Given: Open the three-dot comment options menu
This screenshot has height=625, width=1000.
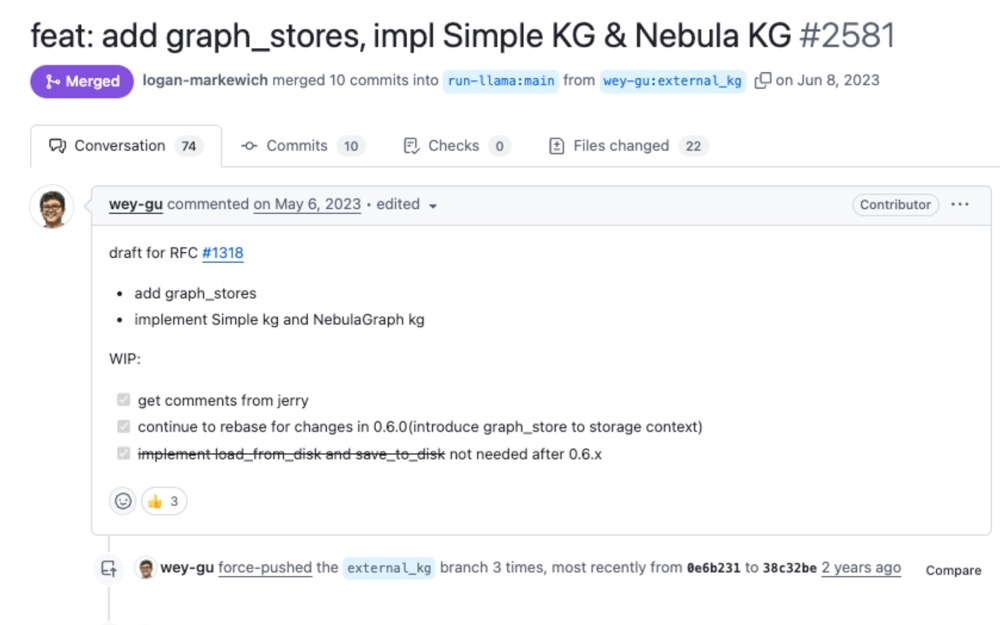Looking at the screenshot, I should pos(960,205).
